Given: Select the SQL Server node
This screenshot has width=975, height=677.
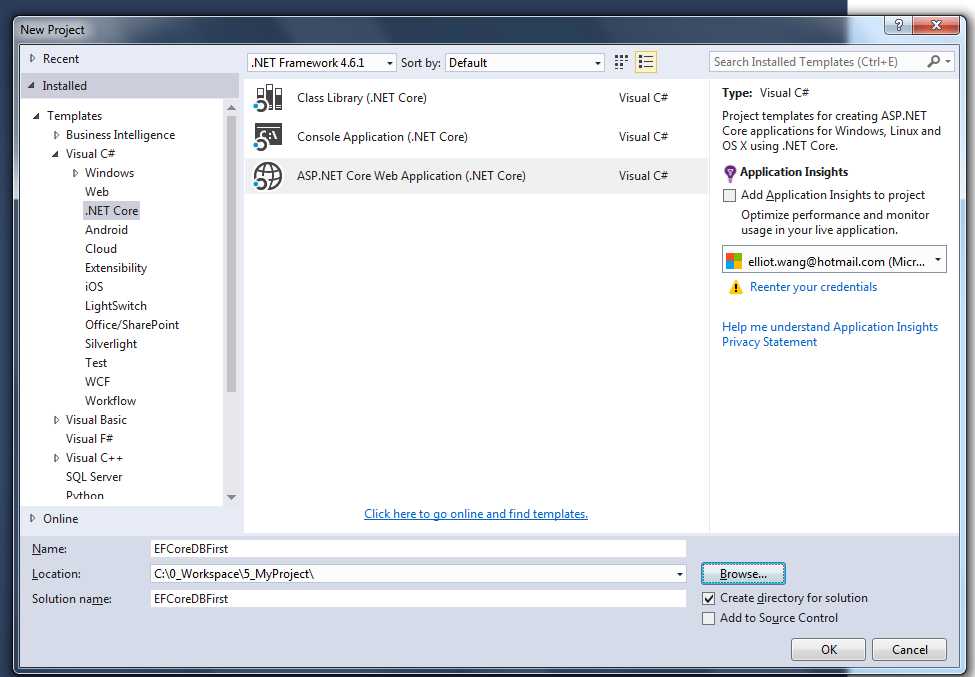Looking at the screenshot, I should pos(94,477).
